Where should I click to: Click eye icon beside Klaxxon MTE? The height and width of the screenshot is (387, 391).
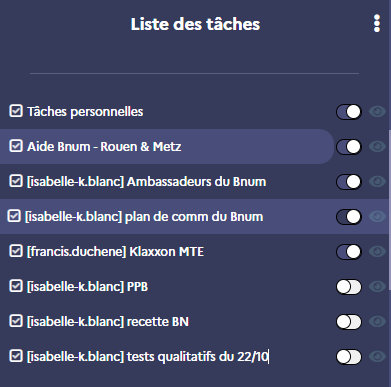click(377, 251)
